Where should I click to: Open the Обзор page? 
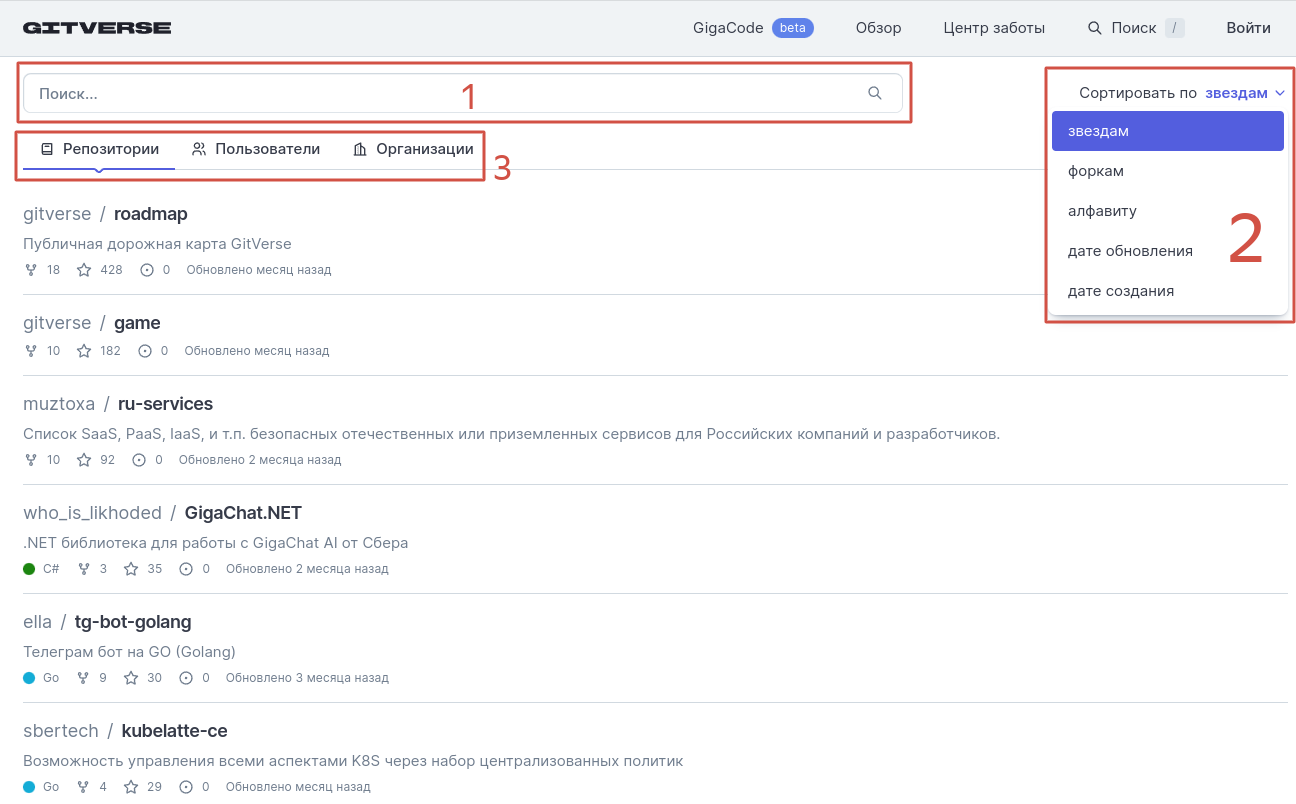point(878,28)
